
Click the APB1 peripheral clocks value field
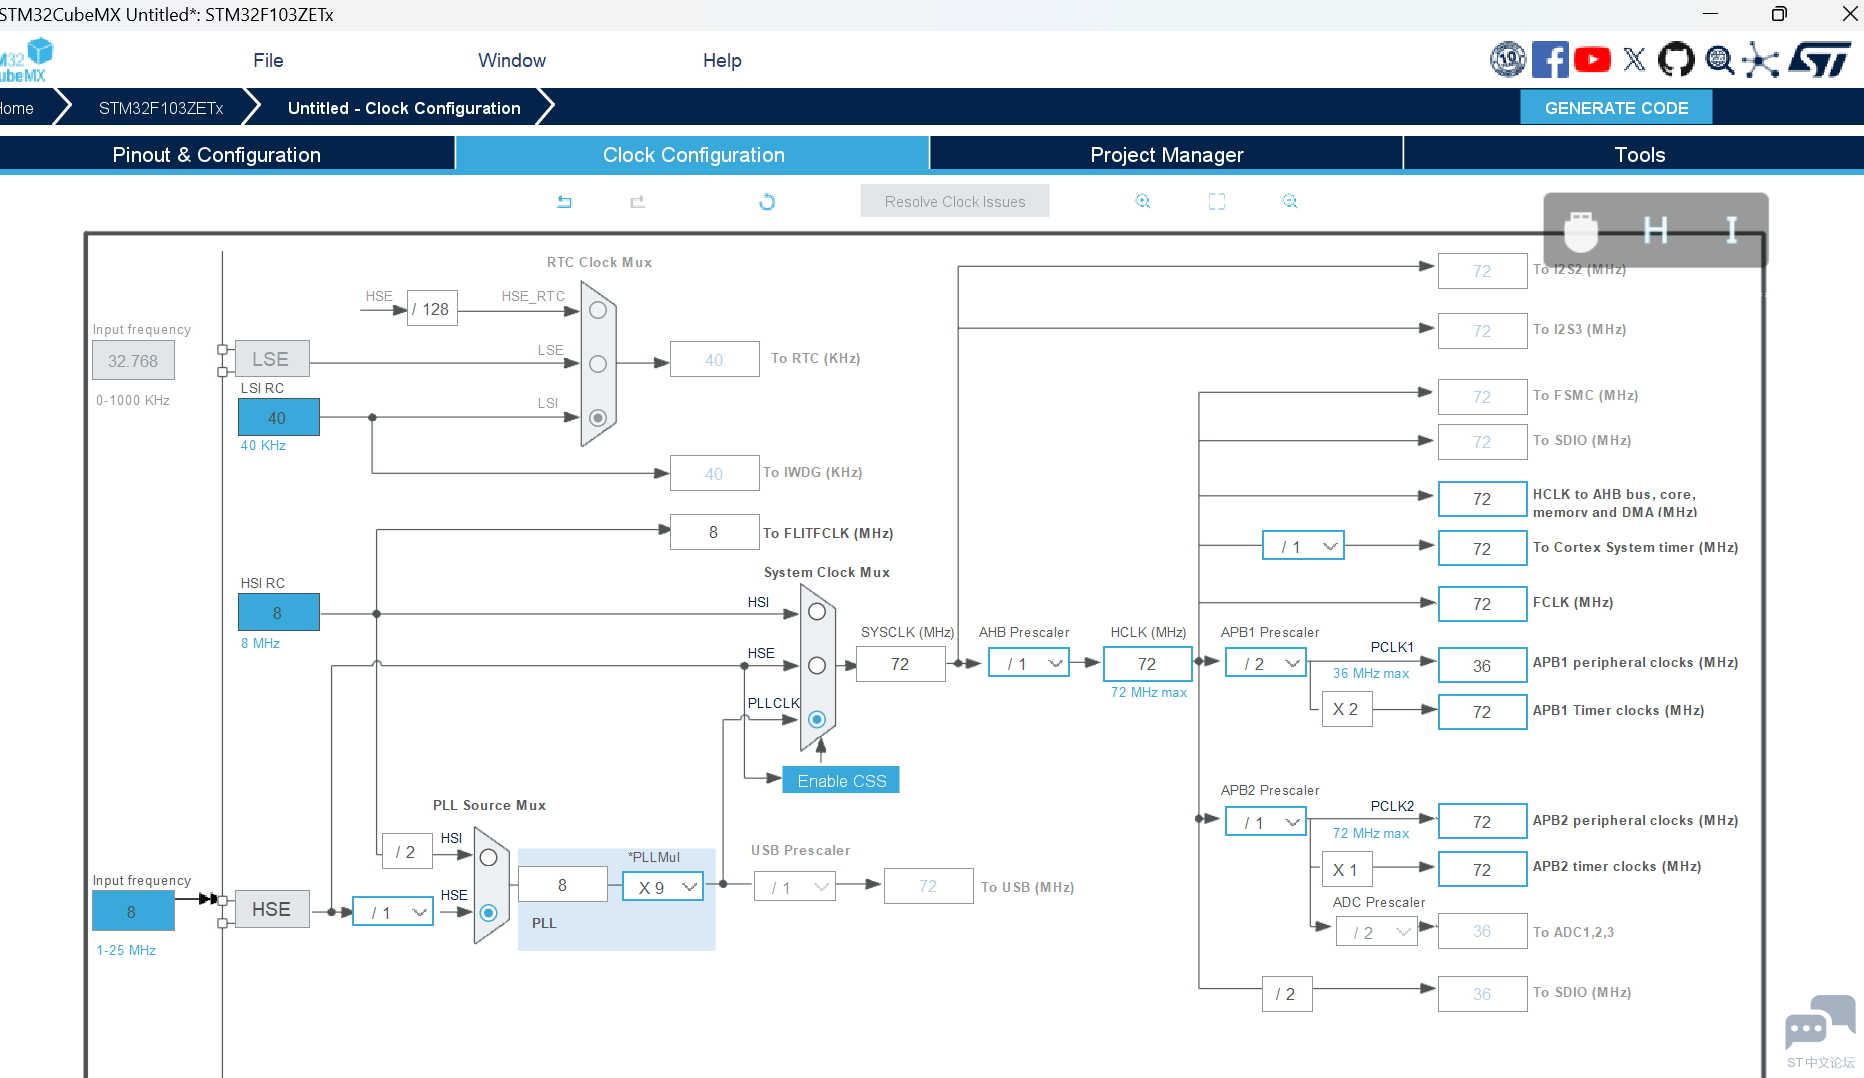tap(1482, 666)
